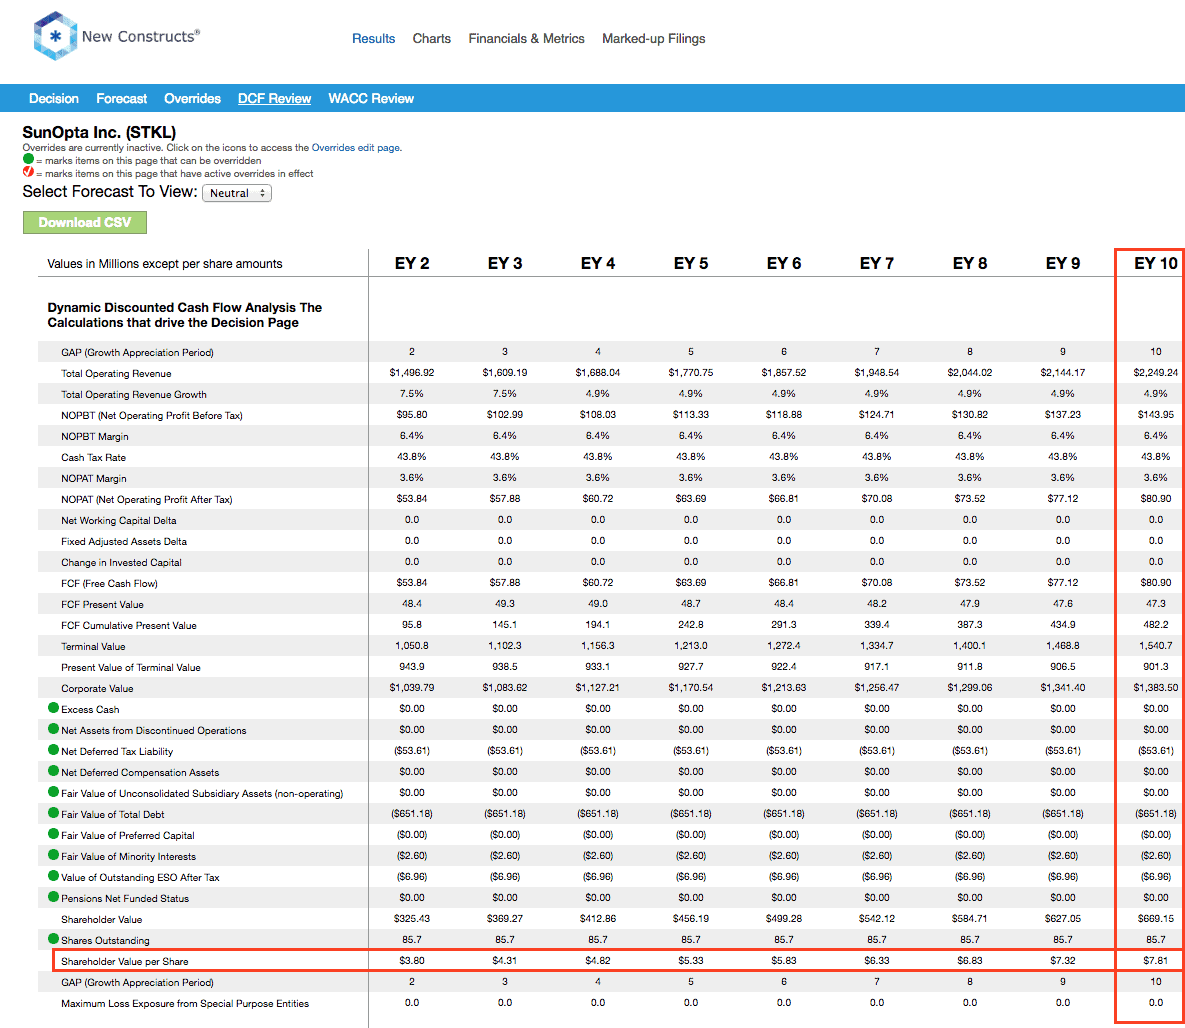Open Financials & Metrics navigation item
This screenshot has height=1028, width=1185.
tap(527, 39)
